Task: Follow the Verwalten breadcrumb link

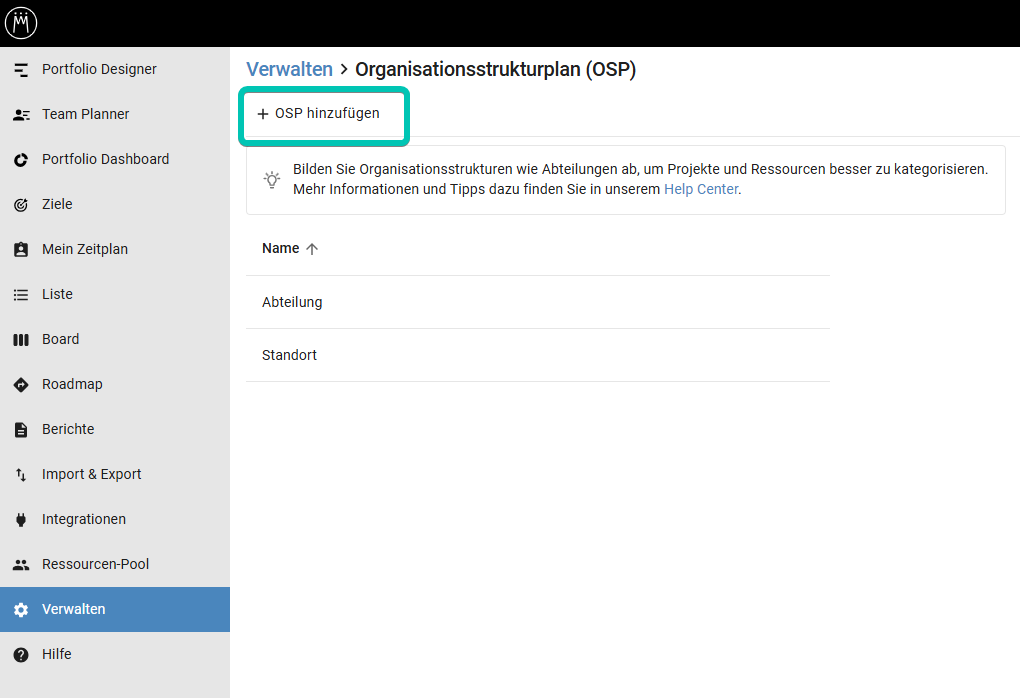Action: (289, 70)
